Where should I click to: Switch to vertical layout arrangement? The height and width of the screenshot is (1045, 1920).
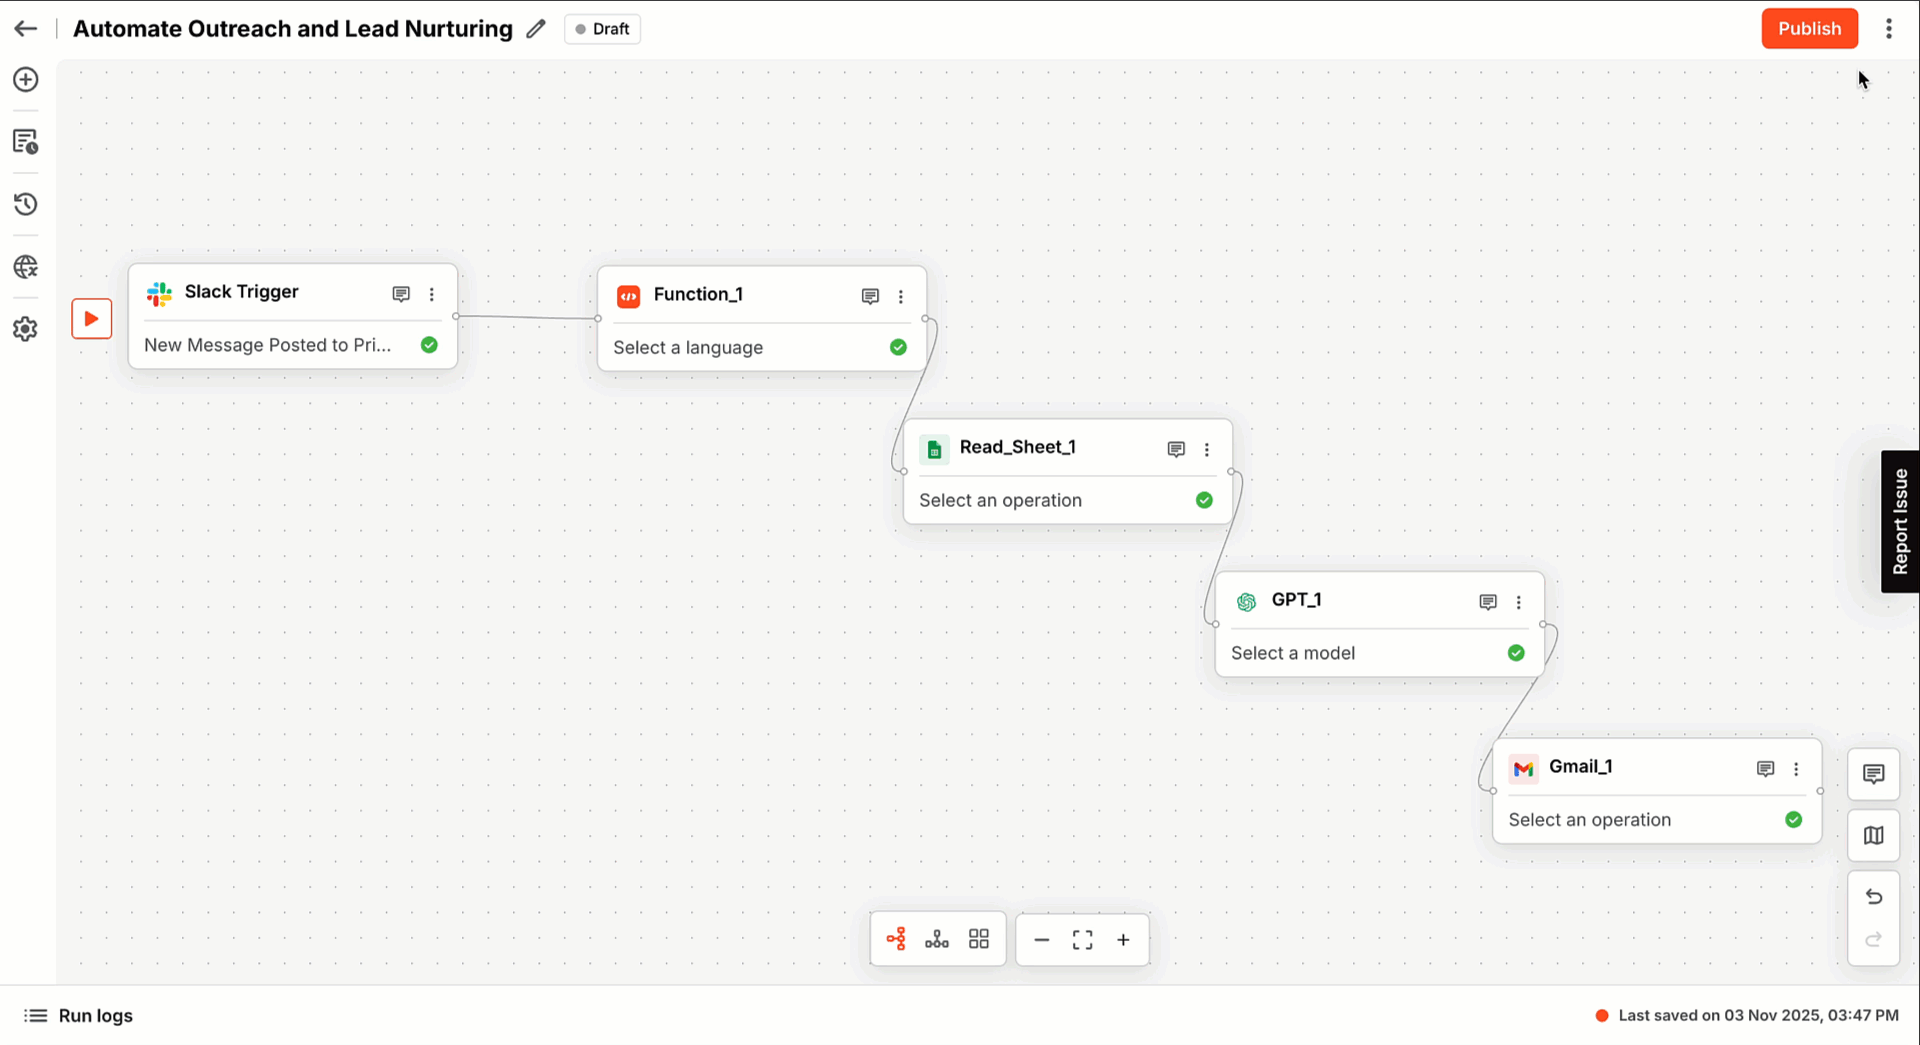point(937,939)
